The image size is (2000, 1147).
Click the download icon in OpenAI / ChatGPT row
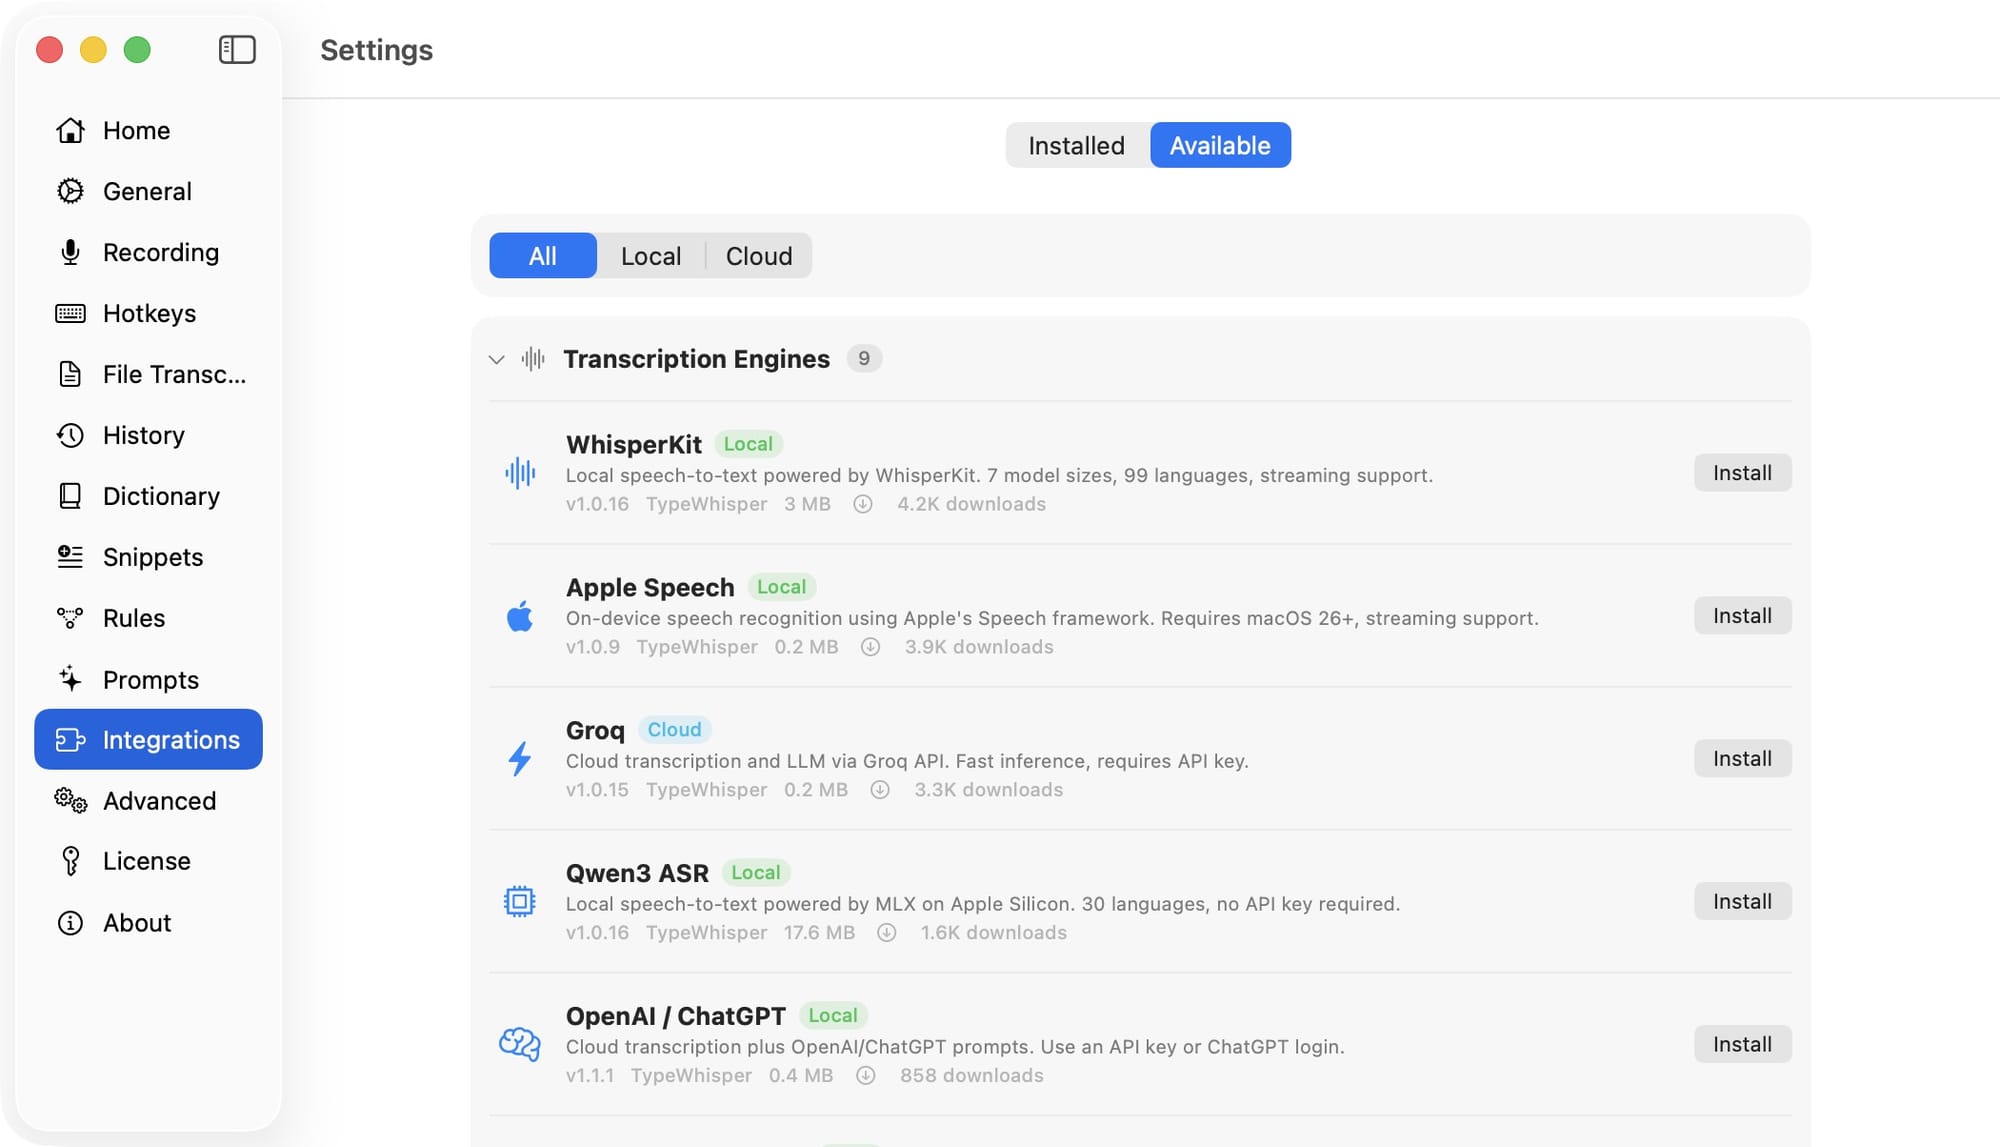(866, 1076)
